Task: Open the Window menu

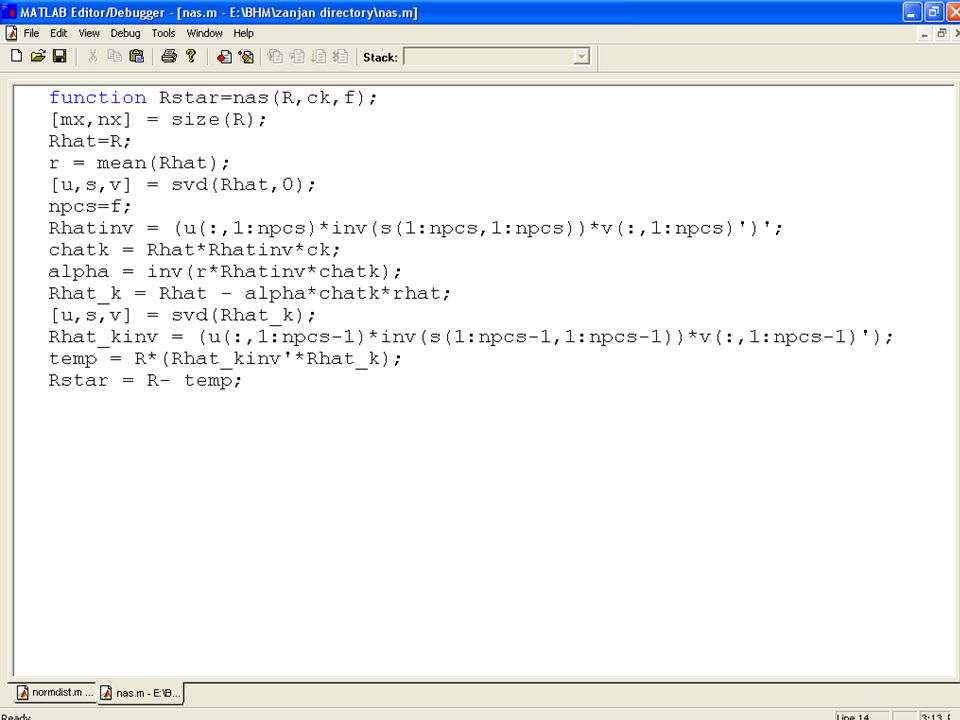Action: [x=204, y=33]
